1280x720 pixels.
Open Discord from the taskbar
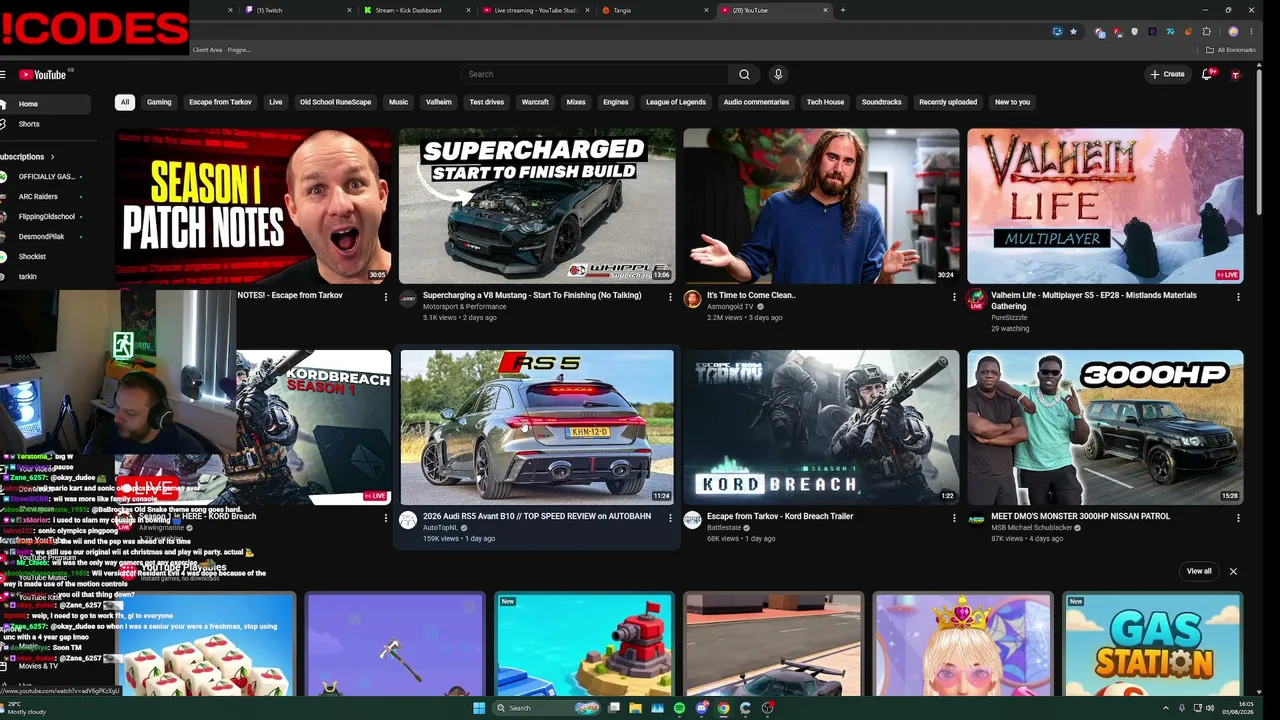[701, 708]
